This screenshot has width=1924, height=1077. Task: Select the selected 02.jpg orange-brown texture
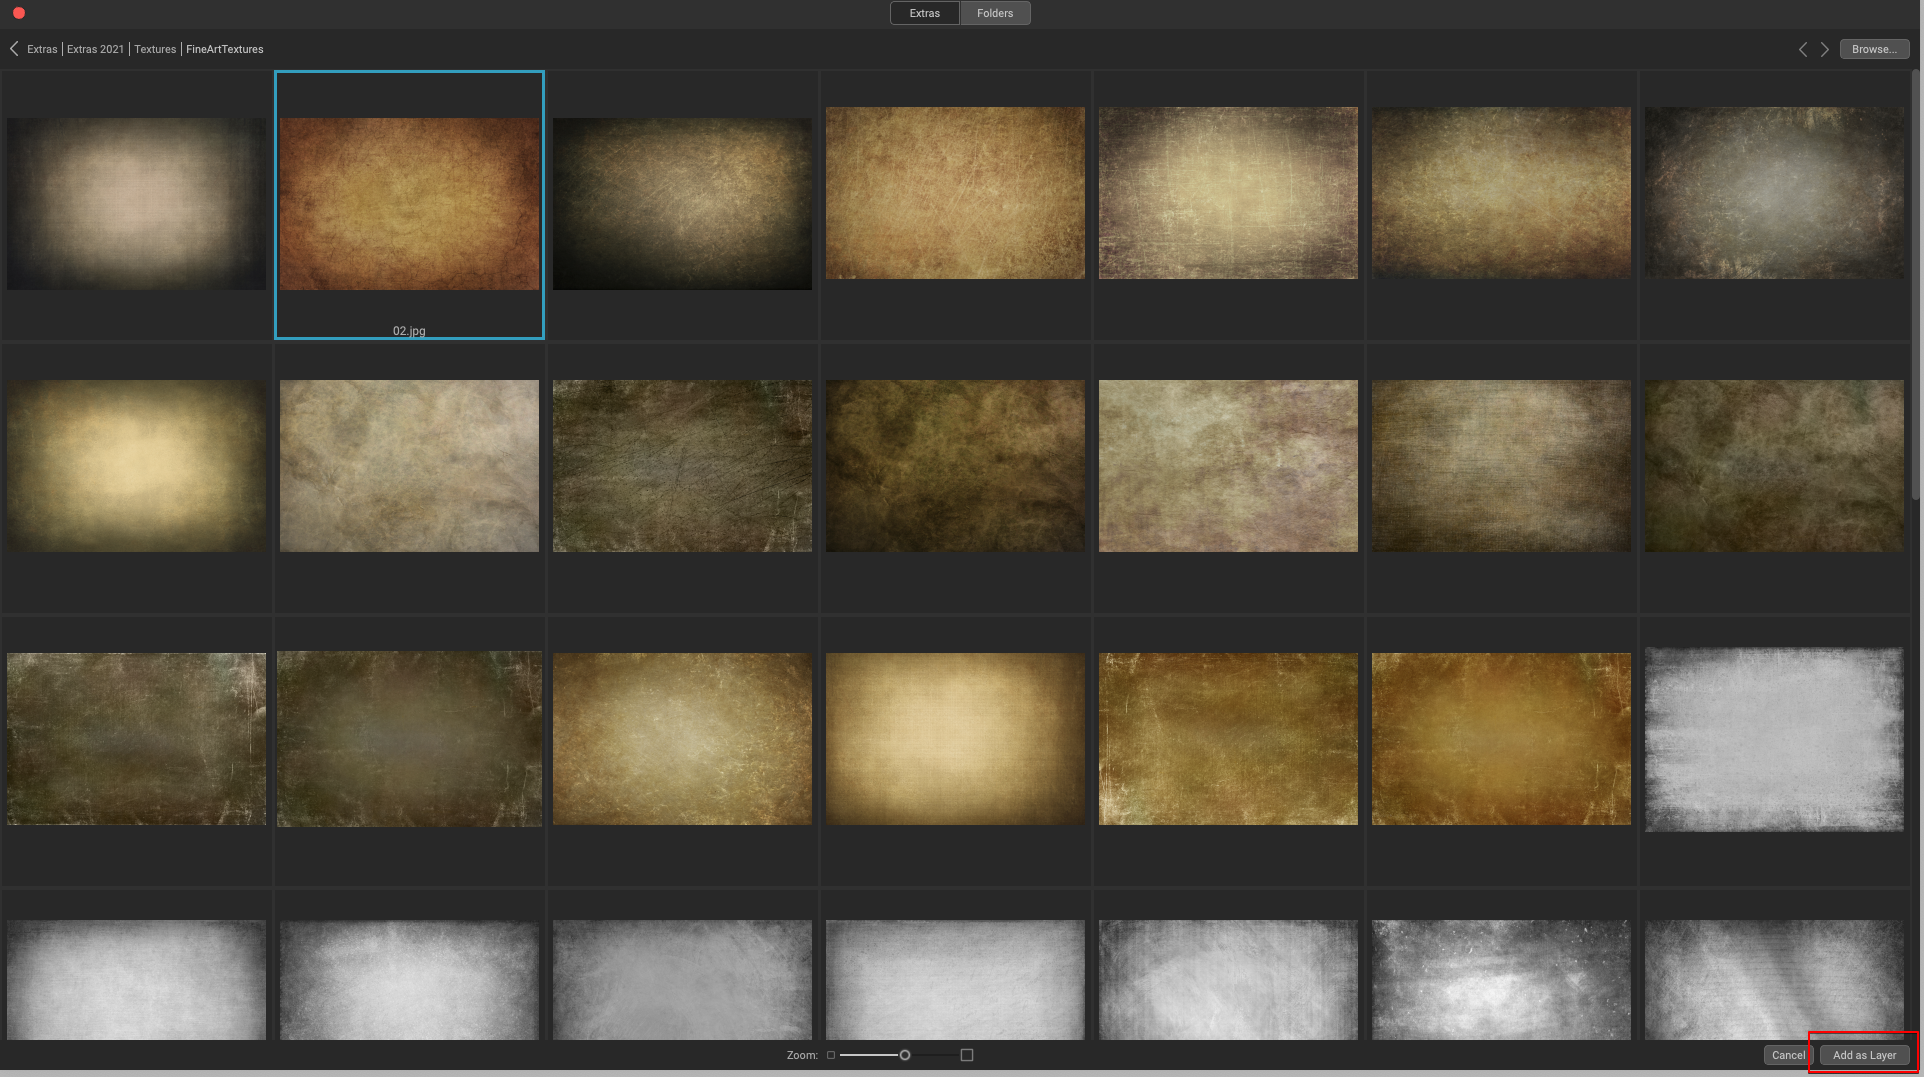coord(409,204)
